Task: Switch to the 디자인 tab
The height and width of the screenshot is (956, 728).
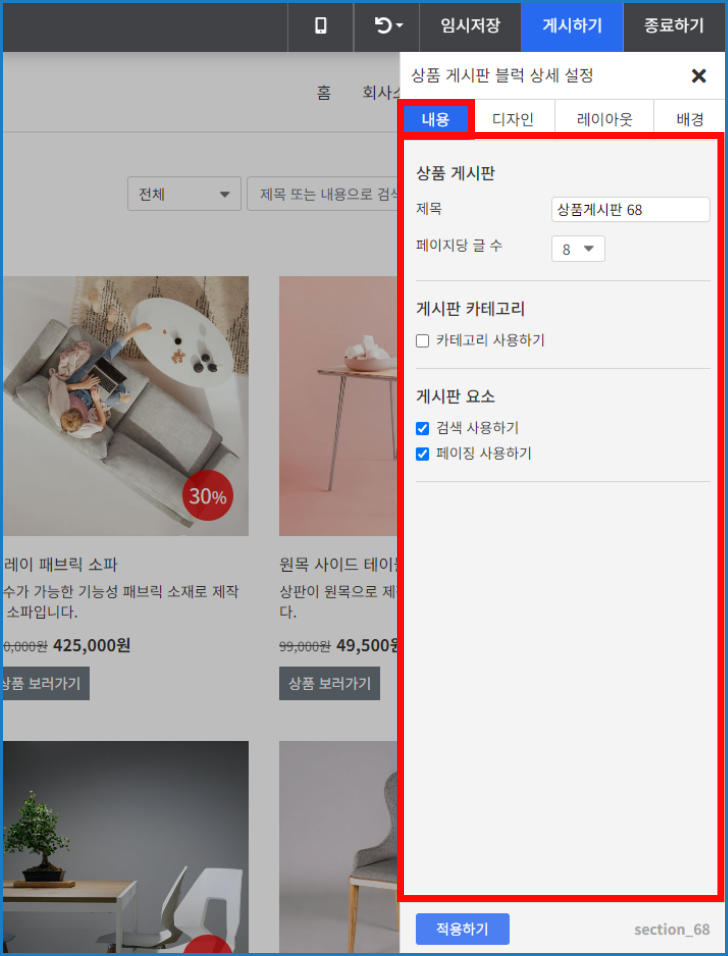Action: tap(513, 120)
